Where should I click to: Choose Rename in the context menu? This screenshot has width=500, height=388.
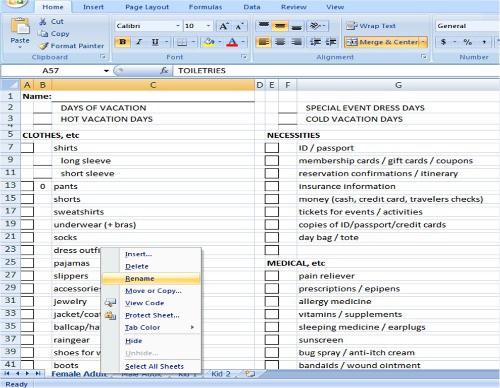click(x=151, y=279)
